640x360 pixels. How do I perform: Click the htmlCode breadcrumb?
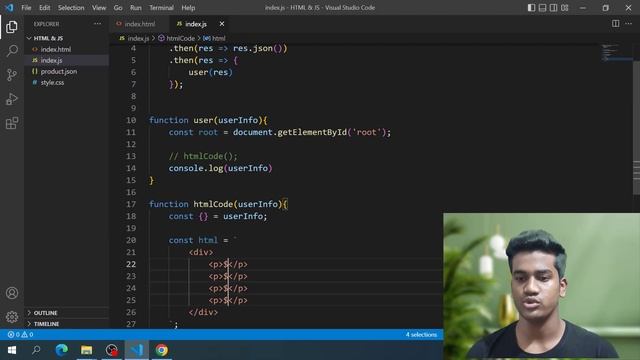coord(176,38)
